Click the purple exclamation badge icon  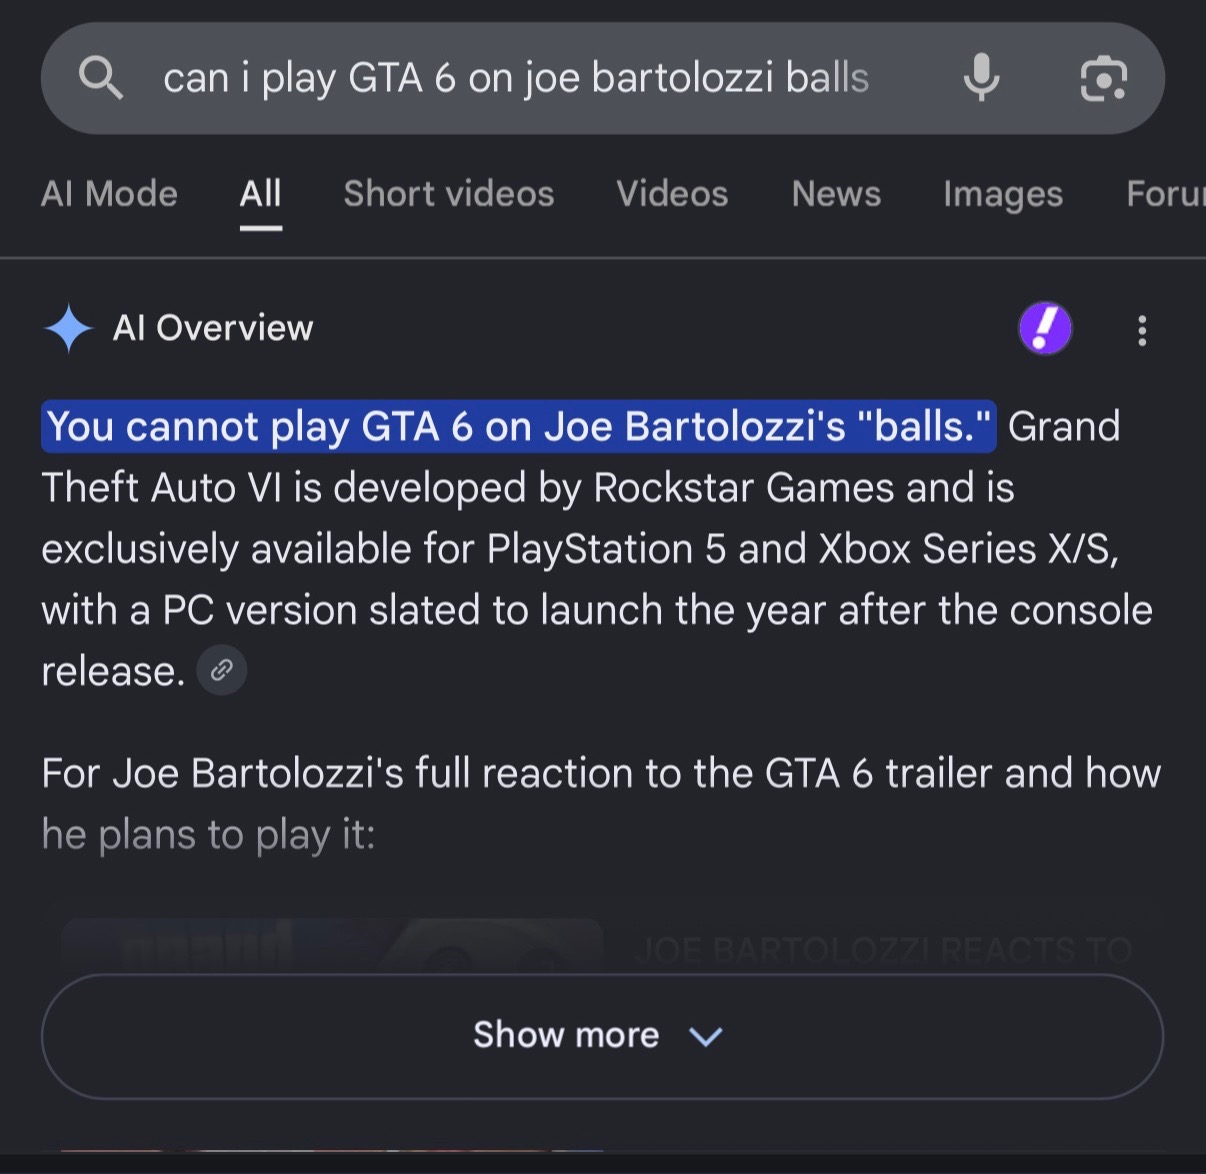click(x=1045, y=328)
